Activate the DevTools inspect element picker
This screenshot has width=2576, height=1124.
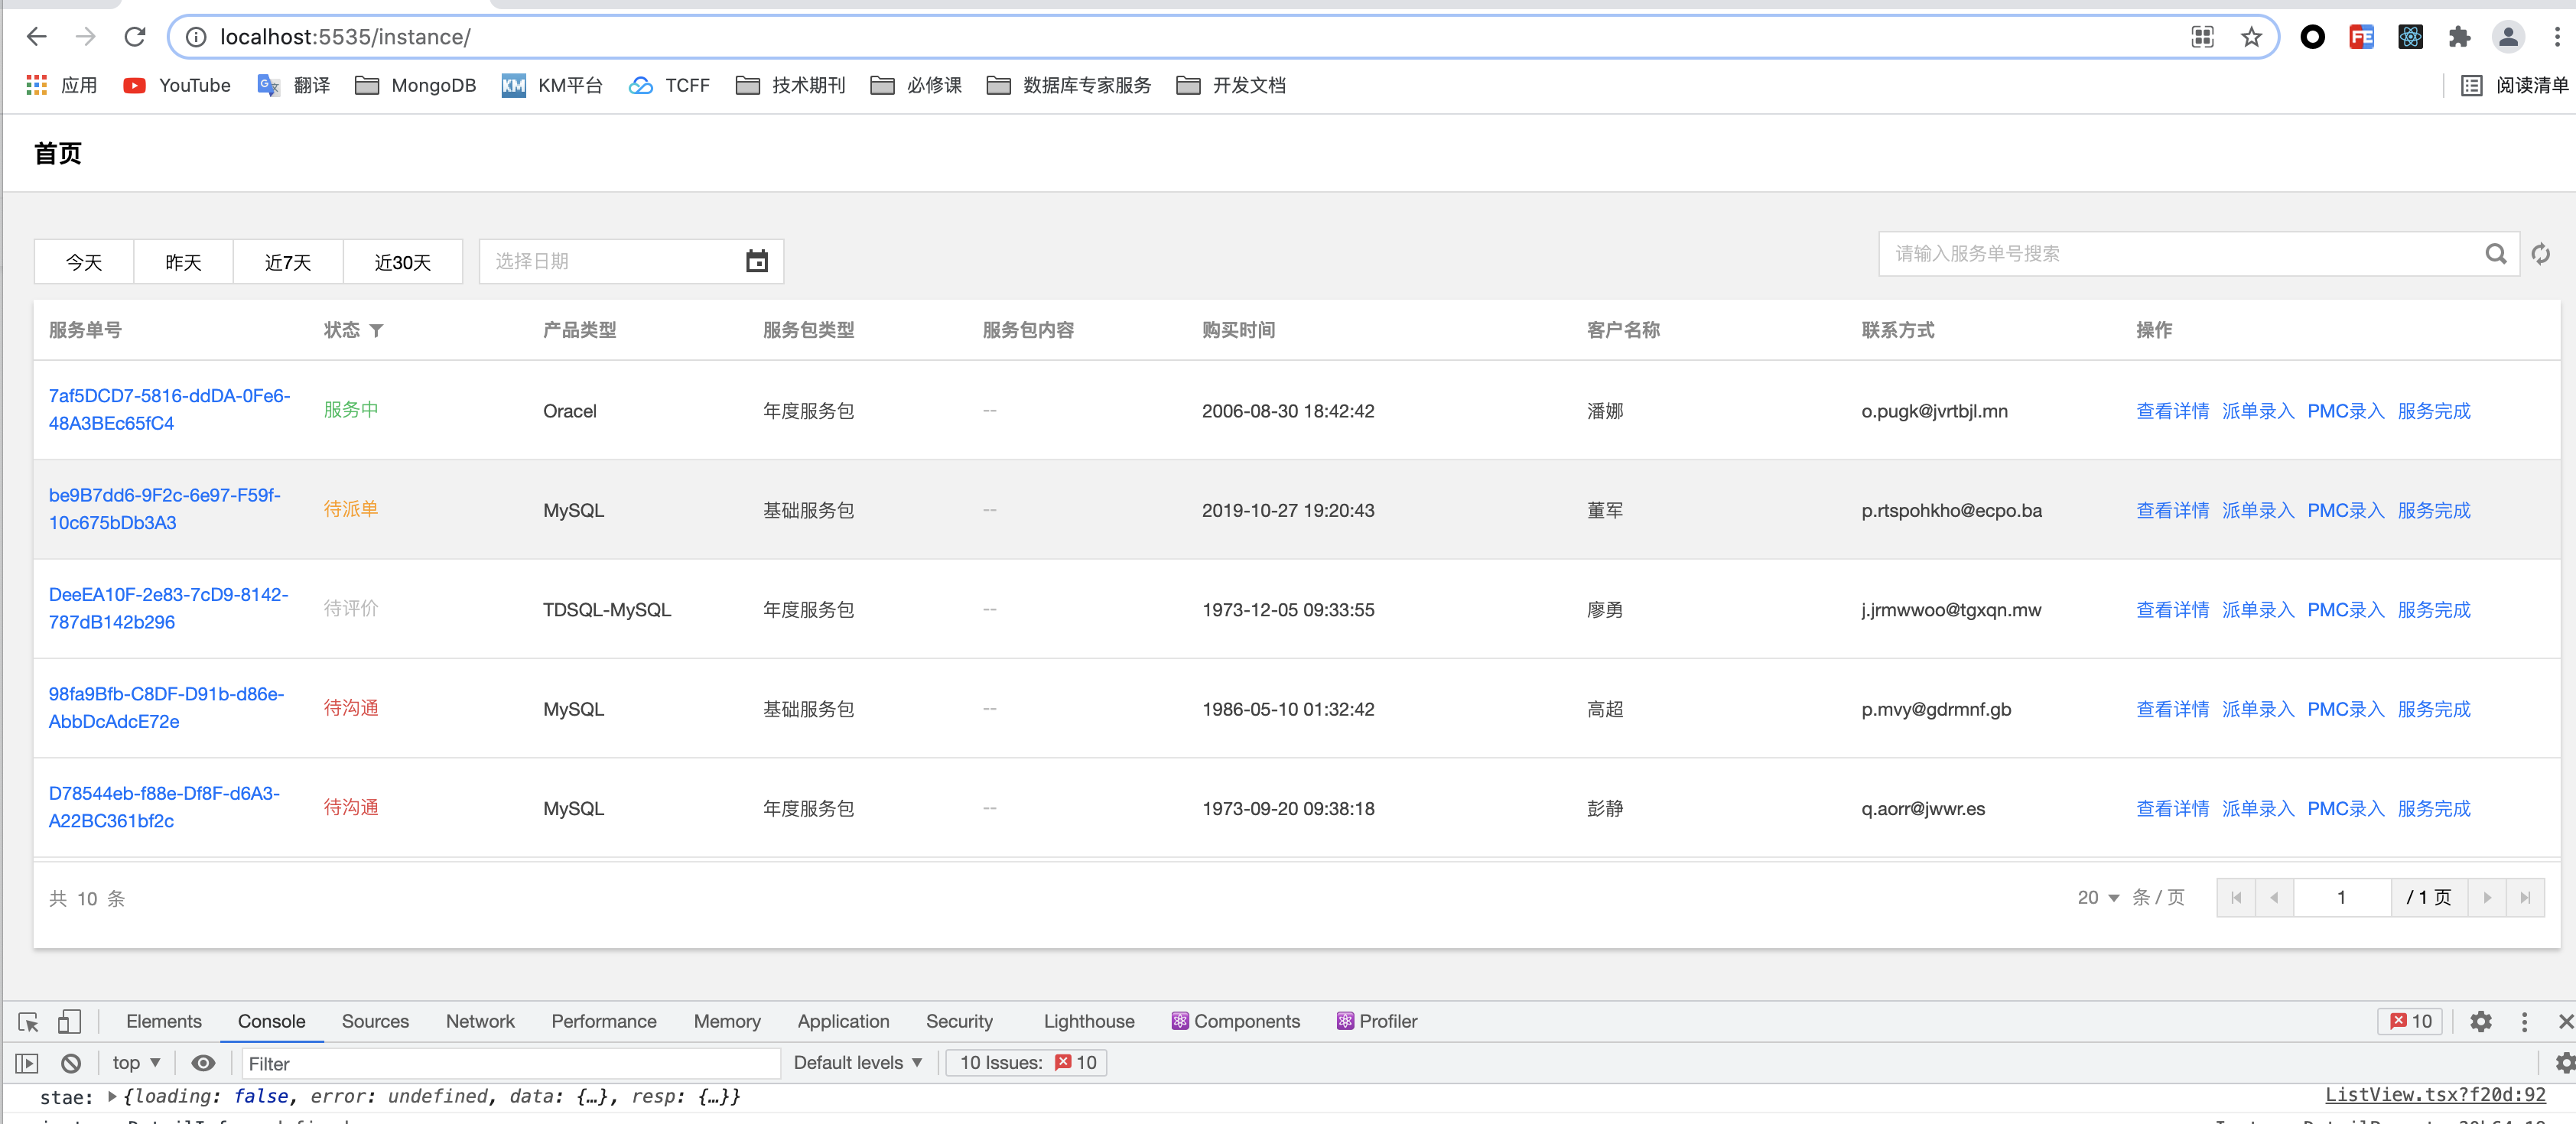click(28, 1021)
